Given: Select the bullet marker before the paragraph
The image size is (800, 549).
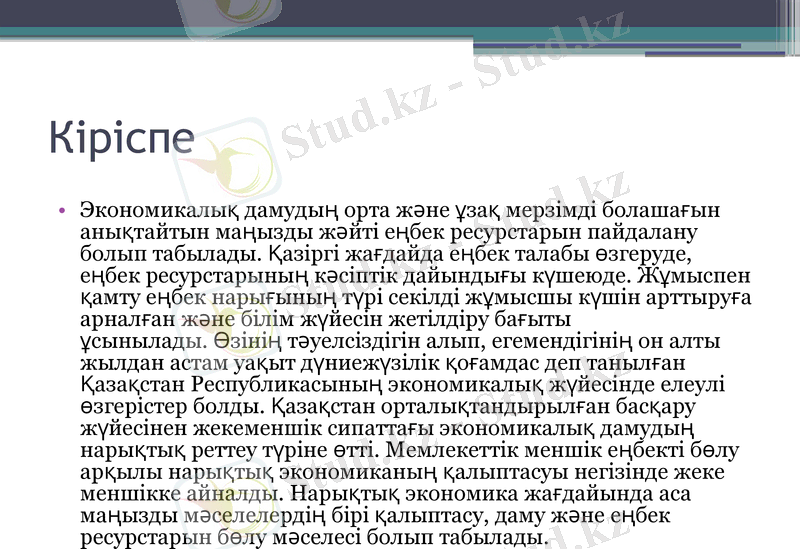Looking at the screenshot, I should pyautogui.click(x=62, y=210).
